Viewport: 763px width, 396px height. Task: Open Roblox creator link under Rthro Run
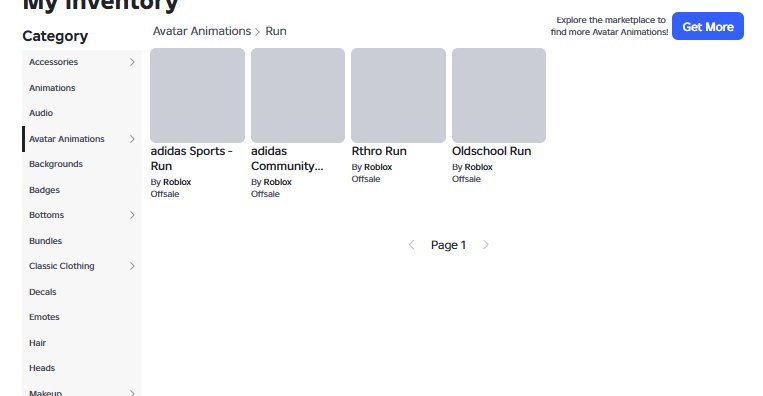(378, 167)
